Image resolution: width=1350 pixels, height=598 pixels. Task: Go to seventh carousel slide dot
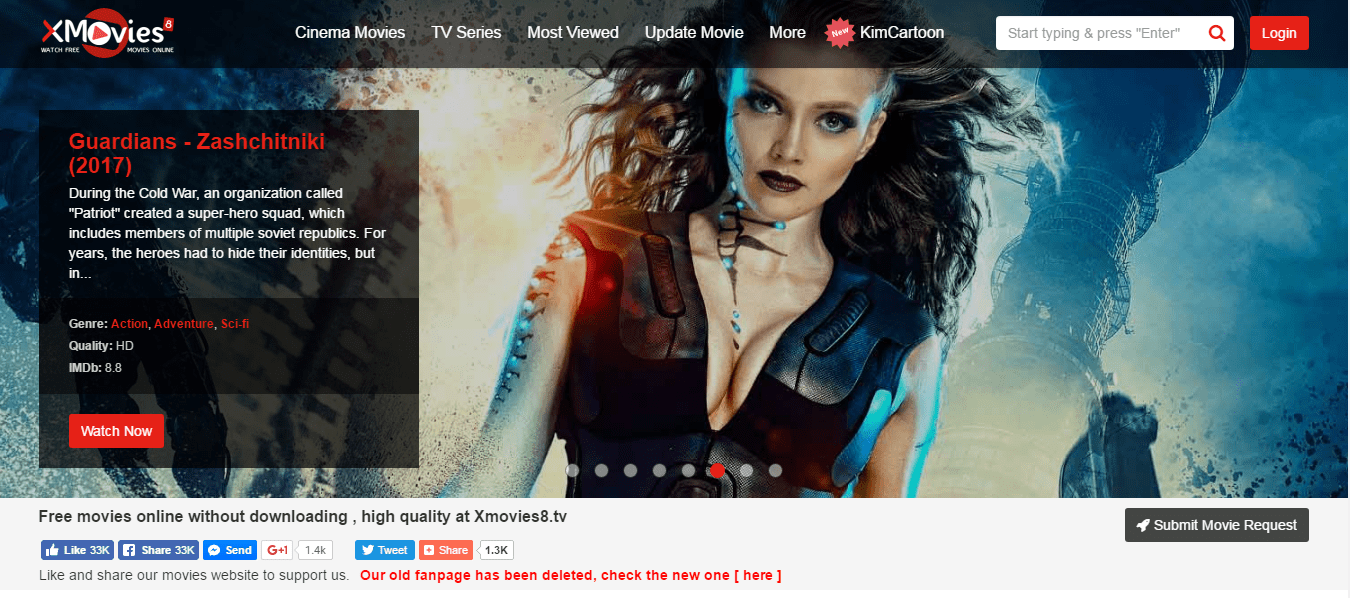point(747,469)
